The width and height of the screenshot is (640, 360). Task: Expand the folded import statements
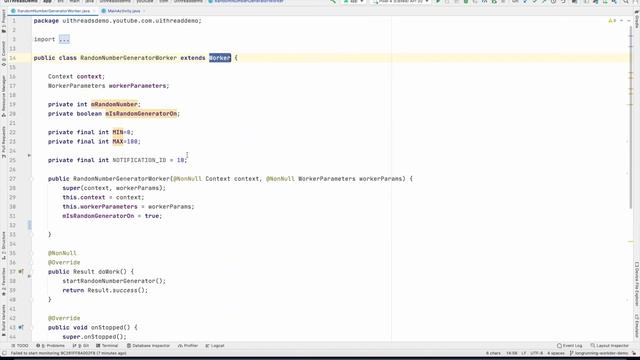(x=64, y=39)
